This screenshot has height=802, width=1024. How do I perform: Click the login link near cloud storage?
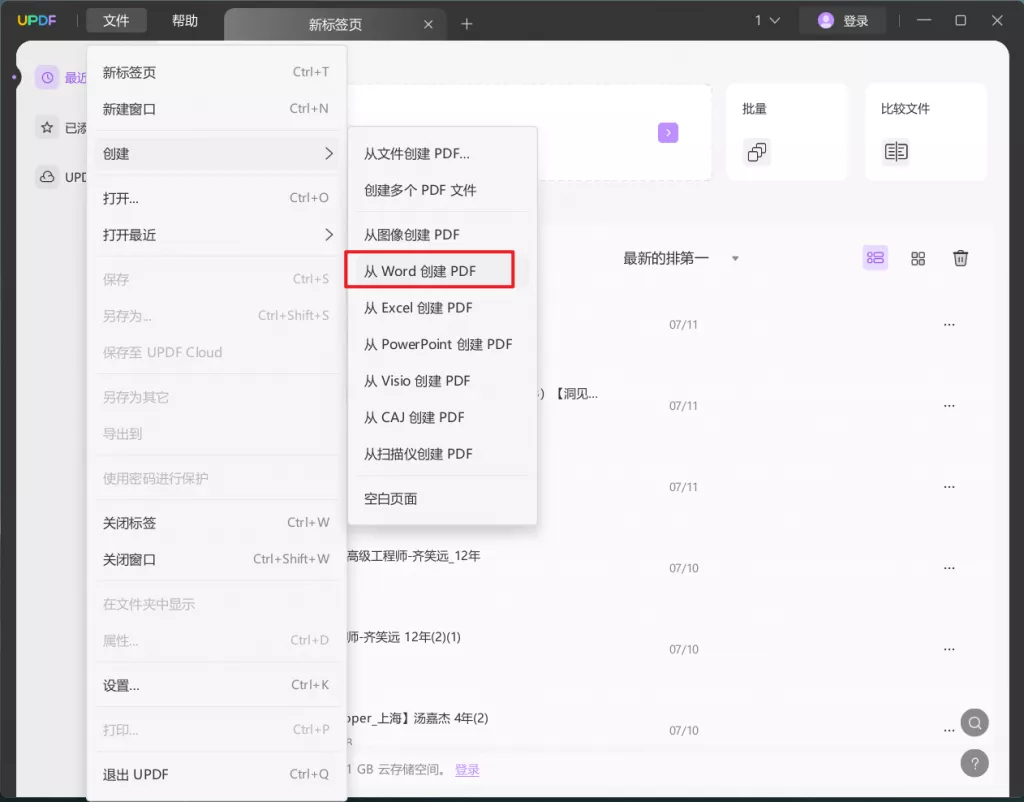(x=467, y=769)
